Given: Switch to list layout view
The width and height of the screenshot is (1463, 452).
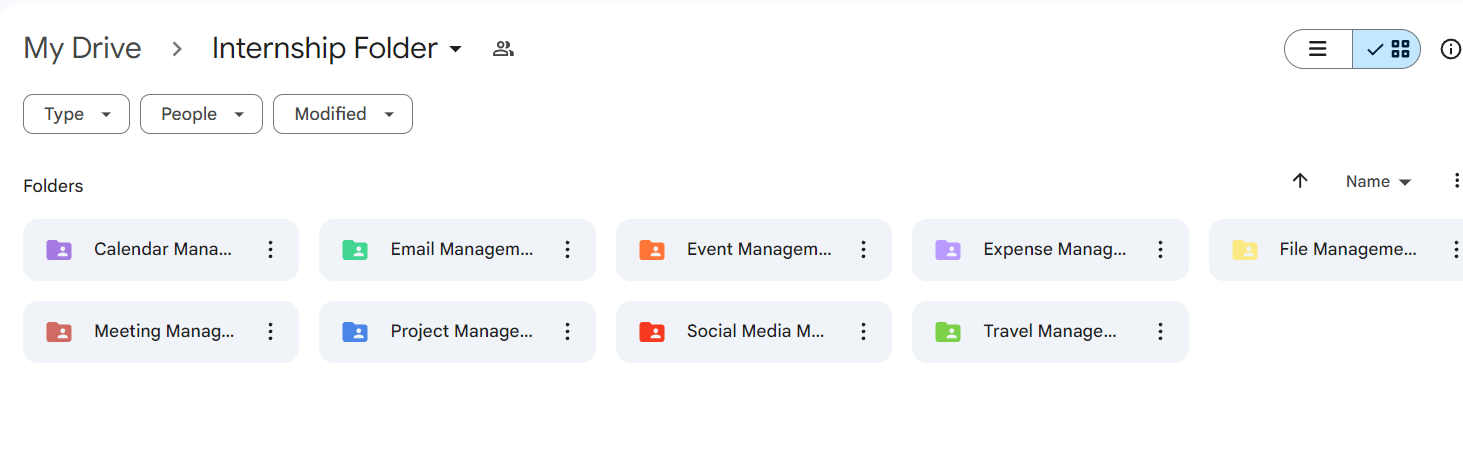Looking at the screenshot, I should click(x=1318, y=49).
